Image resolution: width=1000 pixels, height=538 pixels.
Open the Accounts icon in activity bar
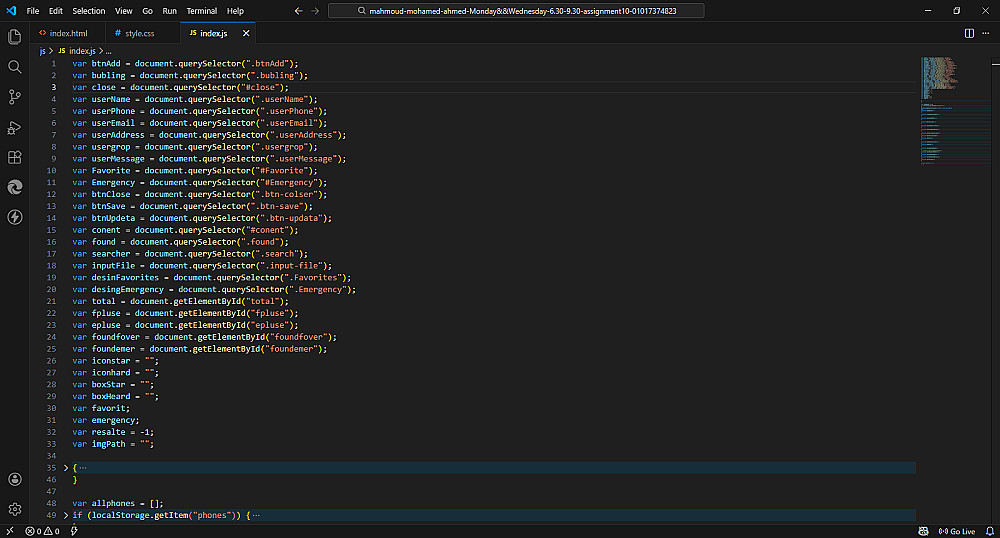click(14, 480)
